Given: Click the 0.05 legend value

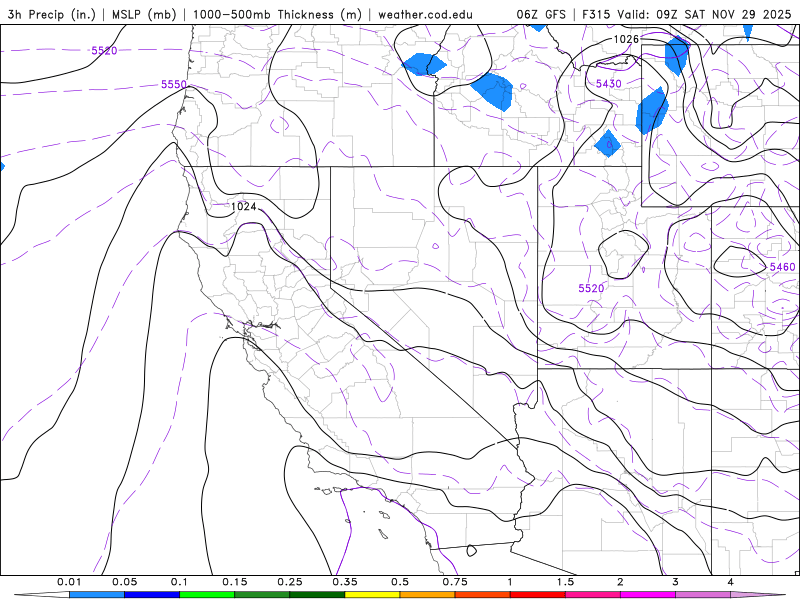Looking at the screenshot, I should tap(124, 582).
